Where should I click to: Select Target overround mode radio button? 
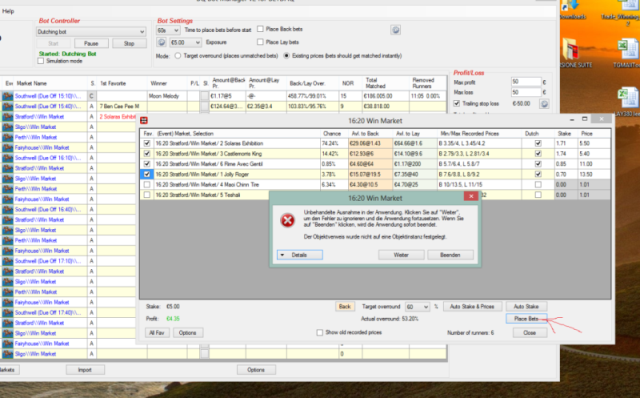click(x=178, y=56)
